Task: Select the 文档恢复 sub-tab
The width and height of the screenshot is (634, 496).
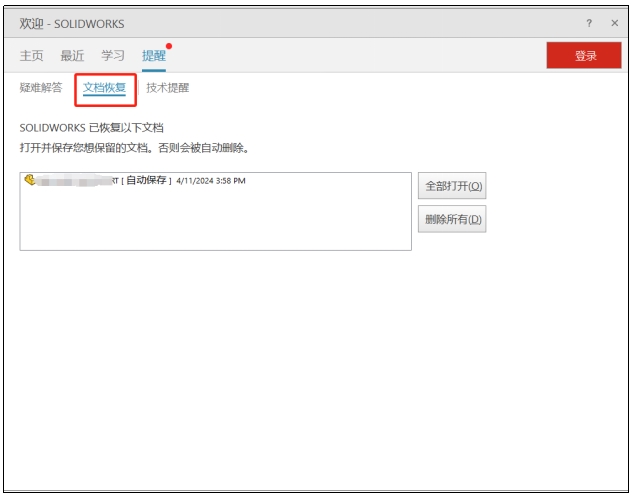Action: (x=104, y=87)
